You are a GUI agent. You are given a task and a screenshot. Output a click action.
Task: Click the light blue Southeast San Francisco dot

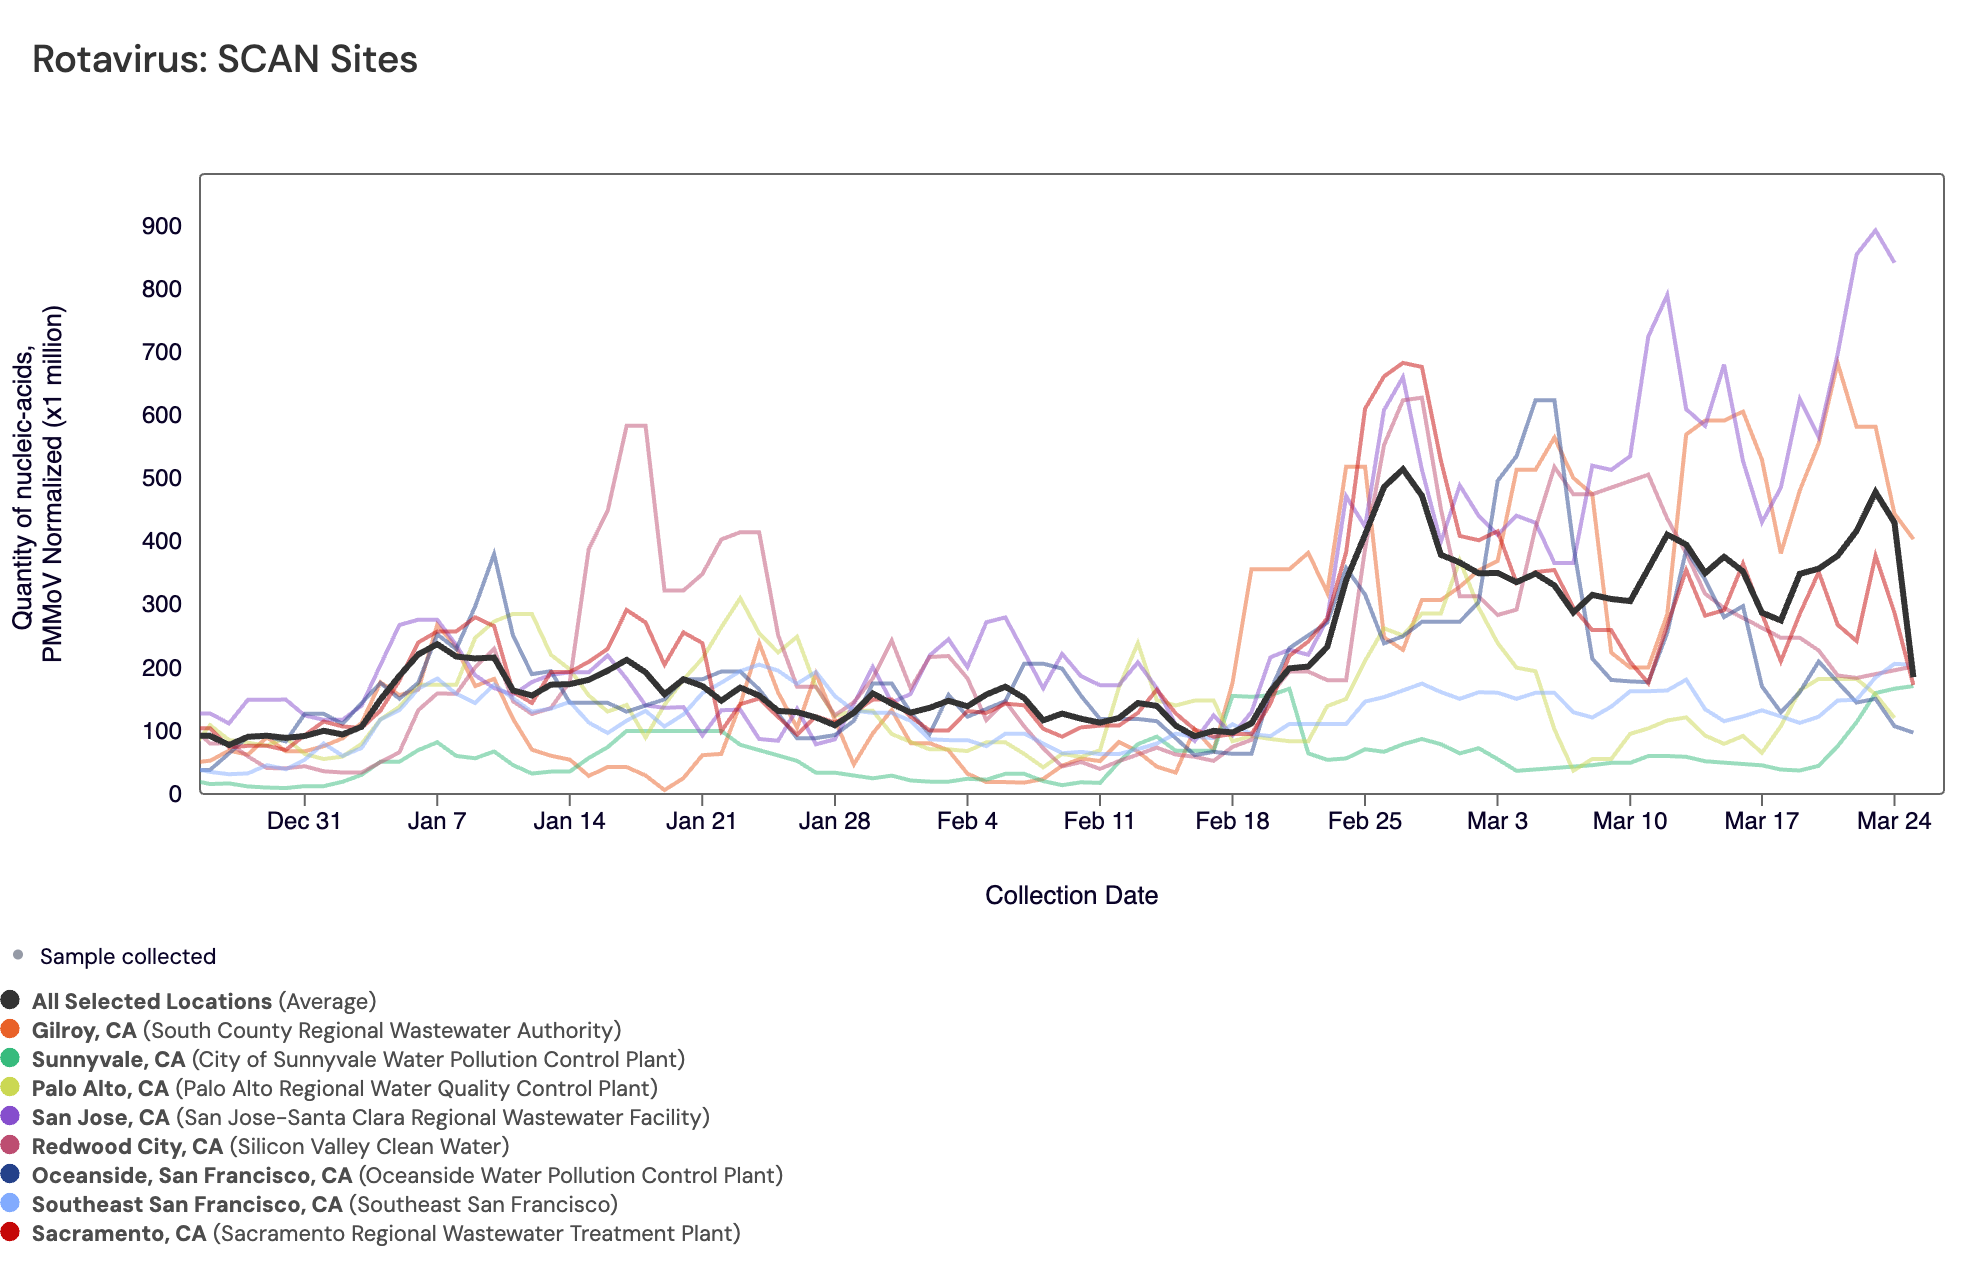(10, 1203)
